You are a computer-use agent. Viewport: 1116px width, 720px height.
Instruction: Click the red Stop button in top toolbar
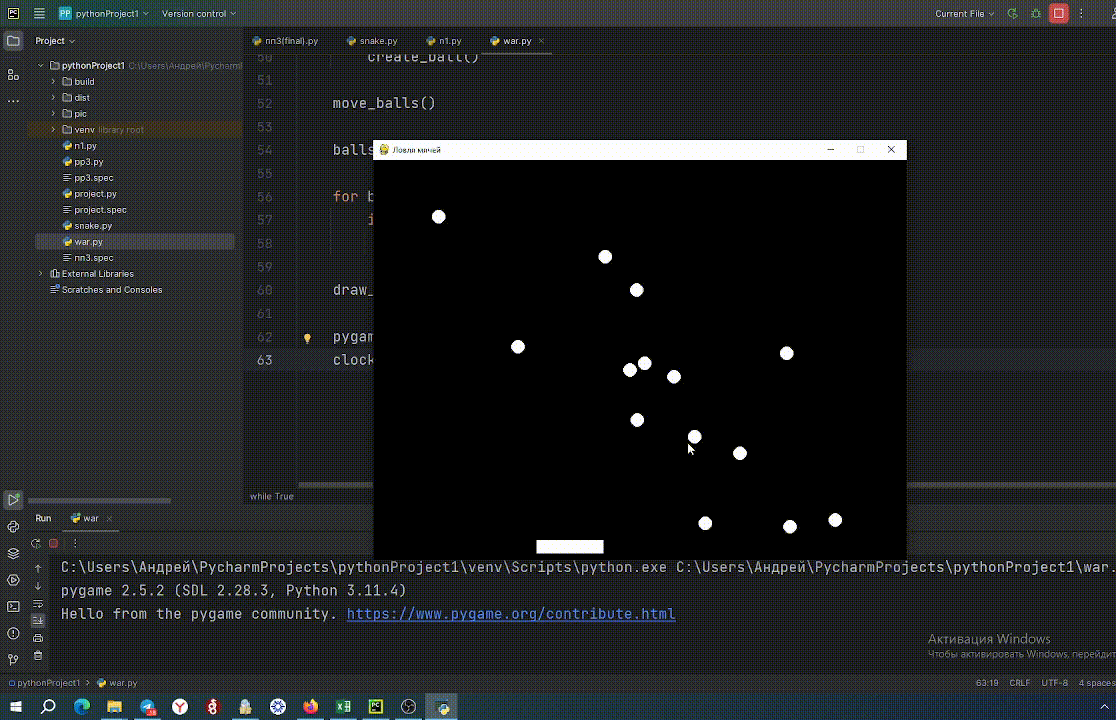tap(1058, 14)
